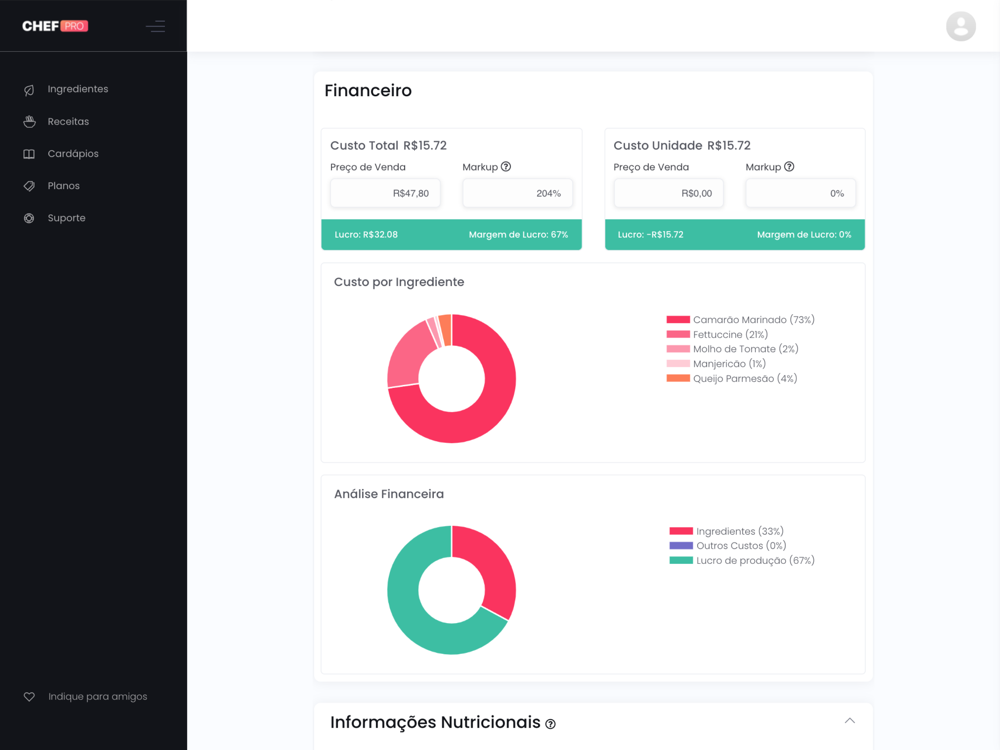Click the heart icon beside Indique para amigos
This screenshot has width=1000, height=750.
pyautogui.click(x=29, y=696)
